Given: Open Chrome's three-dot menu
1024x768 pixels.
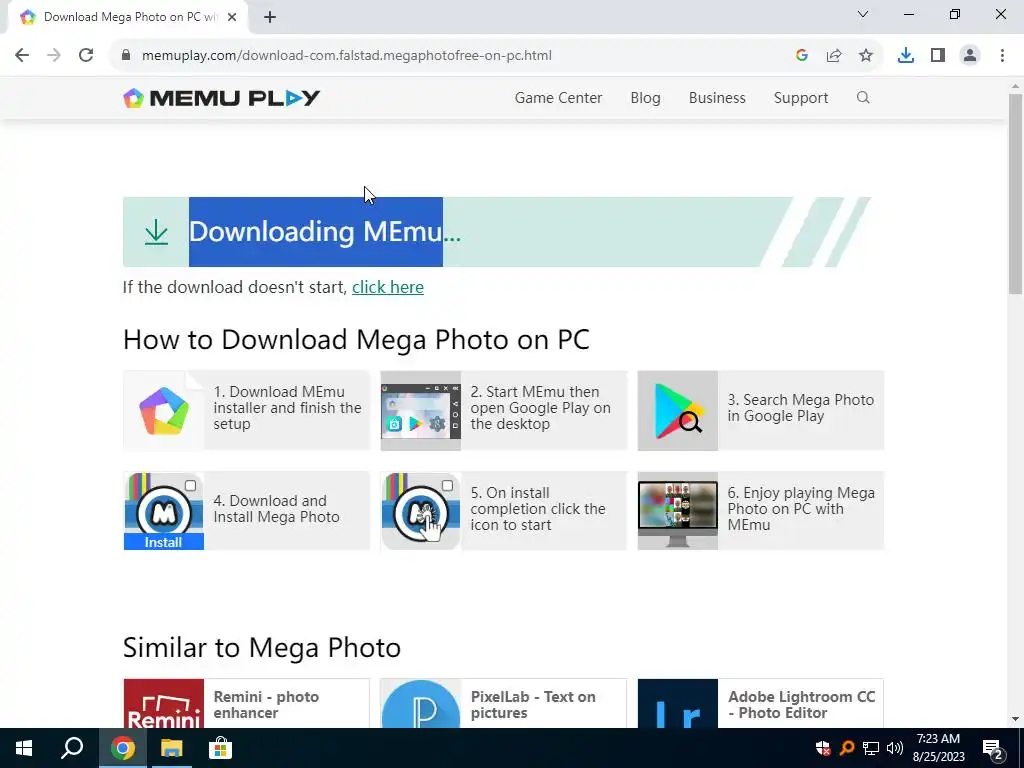Looking at the screenshot, I should 1002,55.
